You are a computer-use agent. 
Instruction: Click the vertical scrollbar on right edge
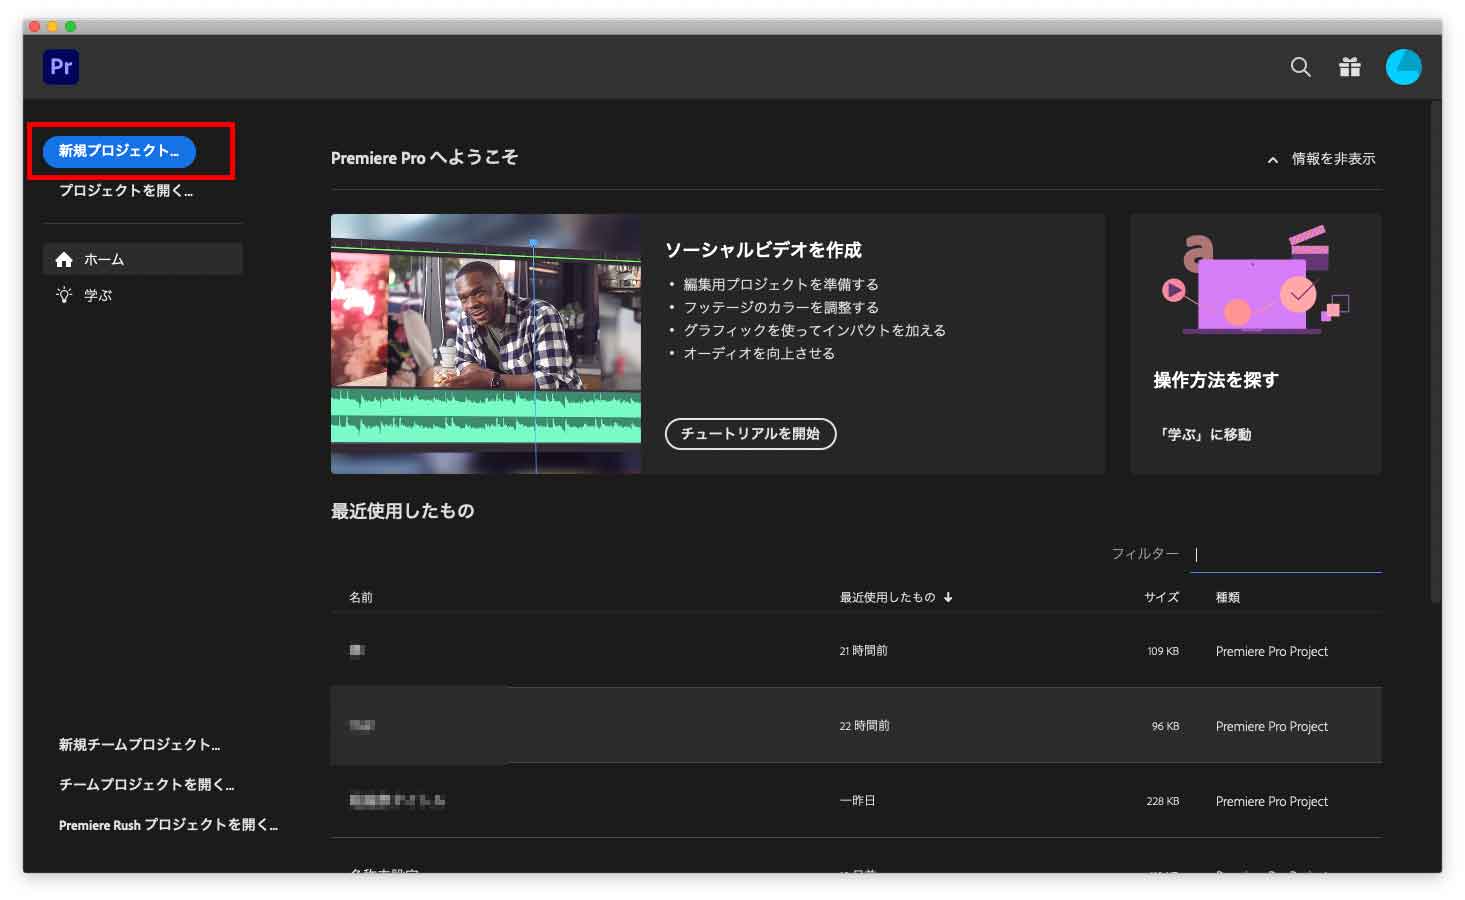click(1435, 350)
